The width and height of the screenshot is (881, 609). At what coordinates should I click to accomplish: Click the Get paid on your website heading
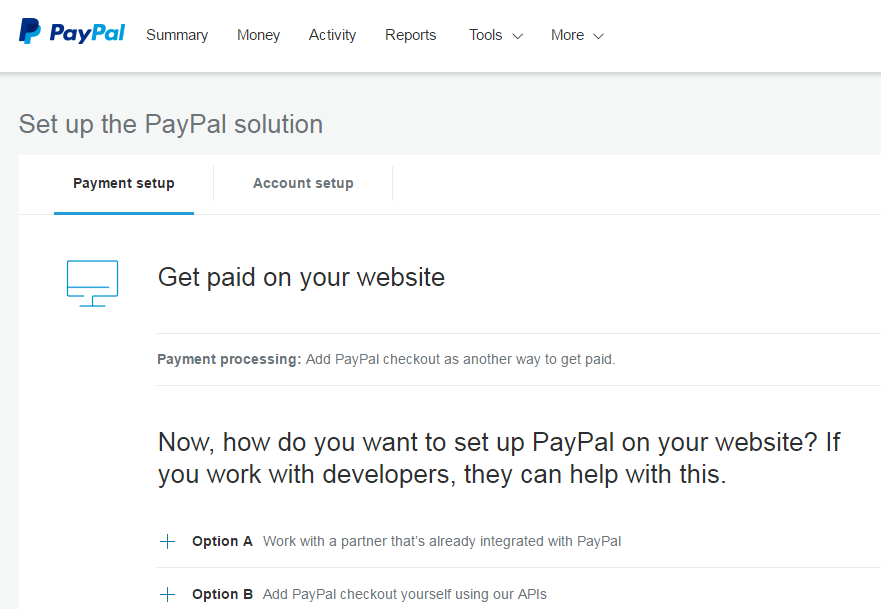301,277
